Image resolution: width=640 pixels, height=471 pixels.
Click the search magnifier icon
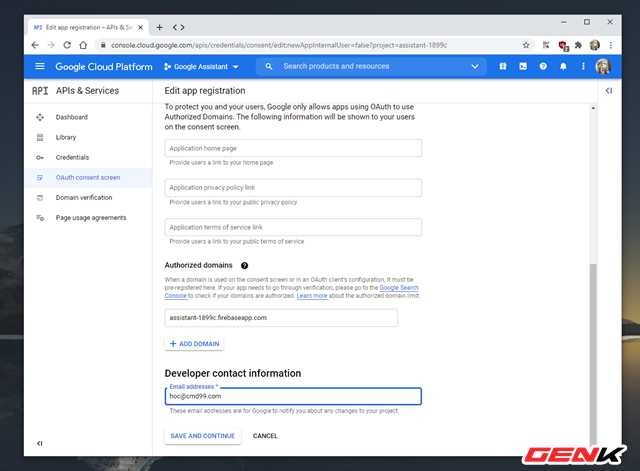(269, 66)
